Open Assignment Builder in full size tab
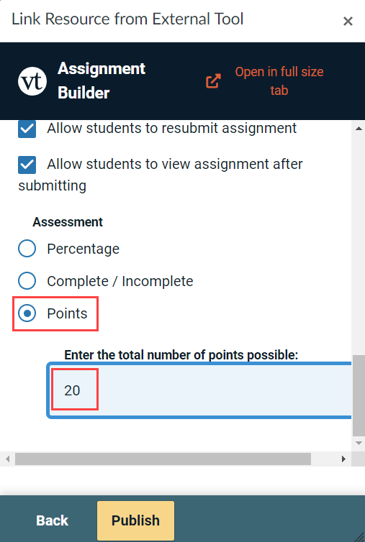 pos(279,81)
